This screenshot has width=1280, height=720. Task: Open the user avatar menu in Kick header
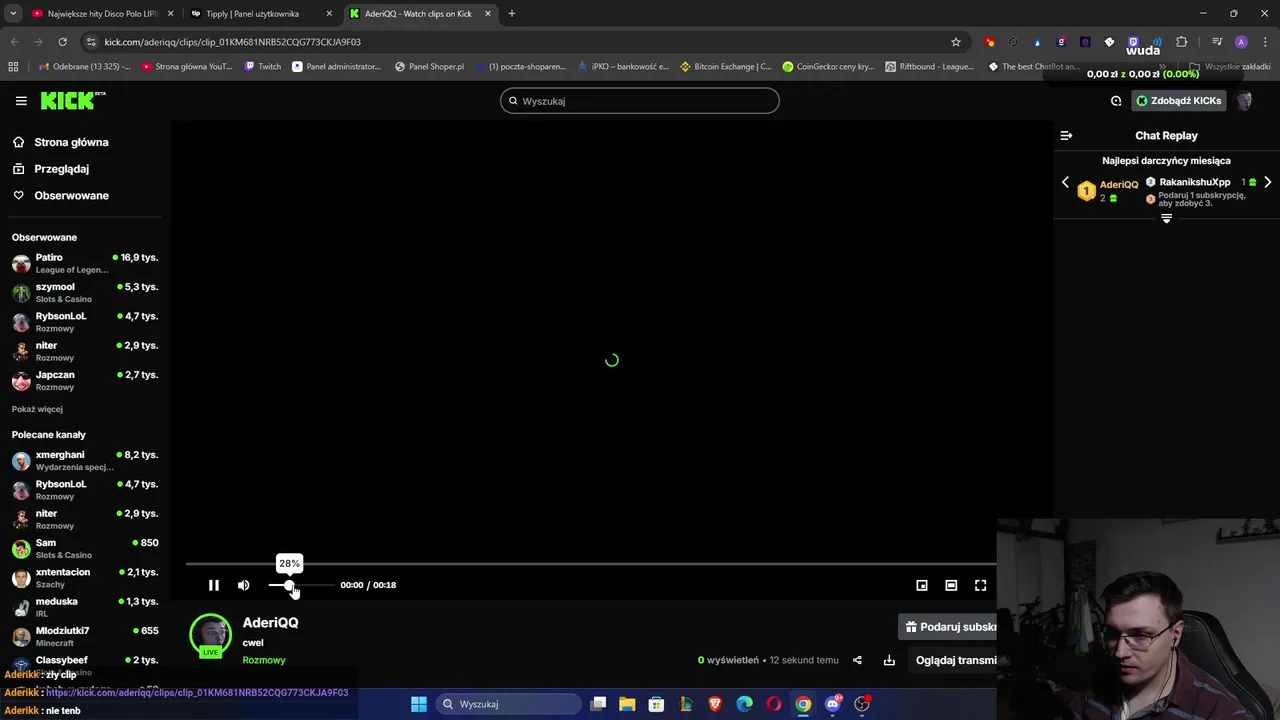point(1244,101)
